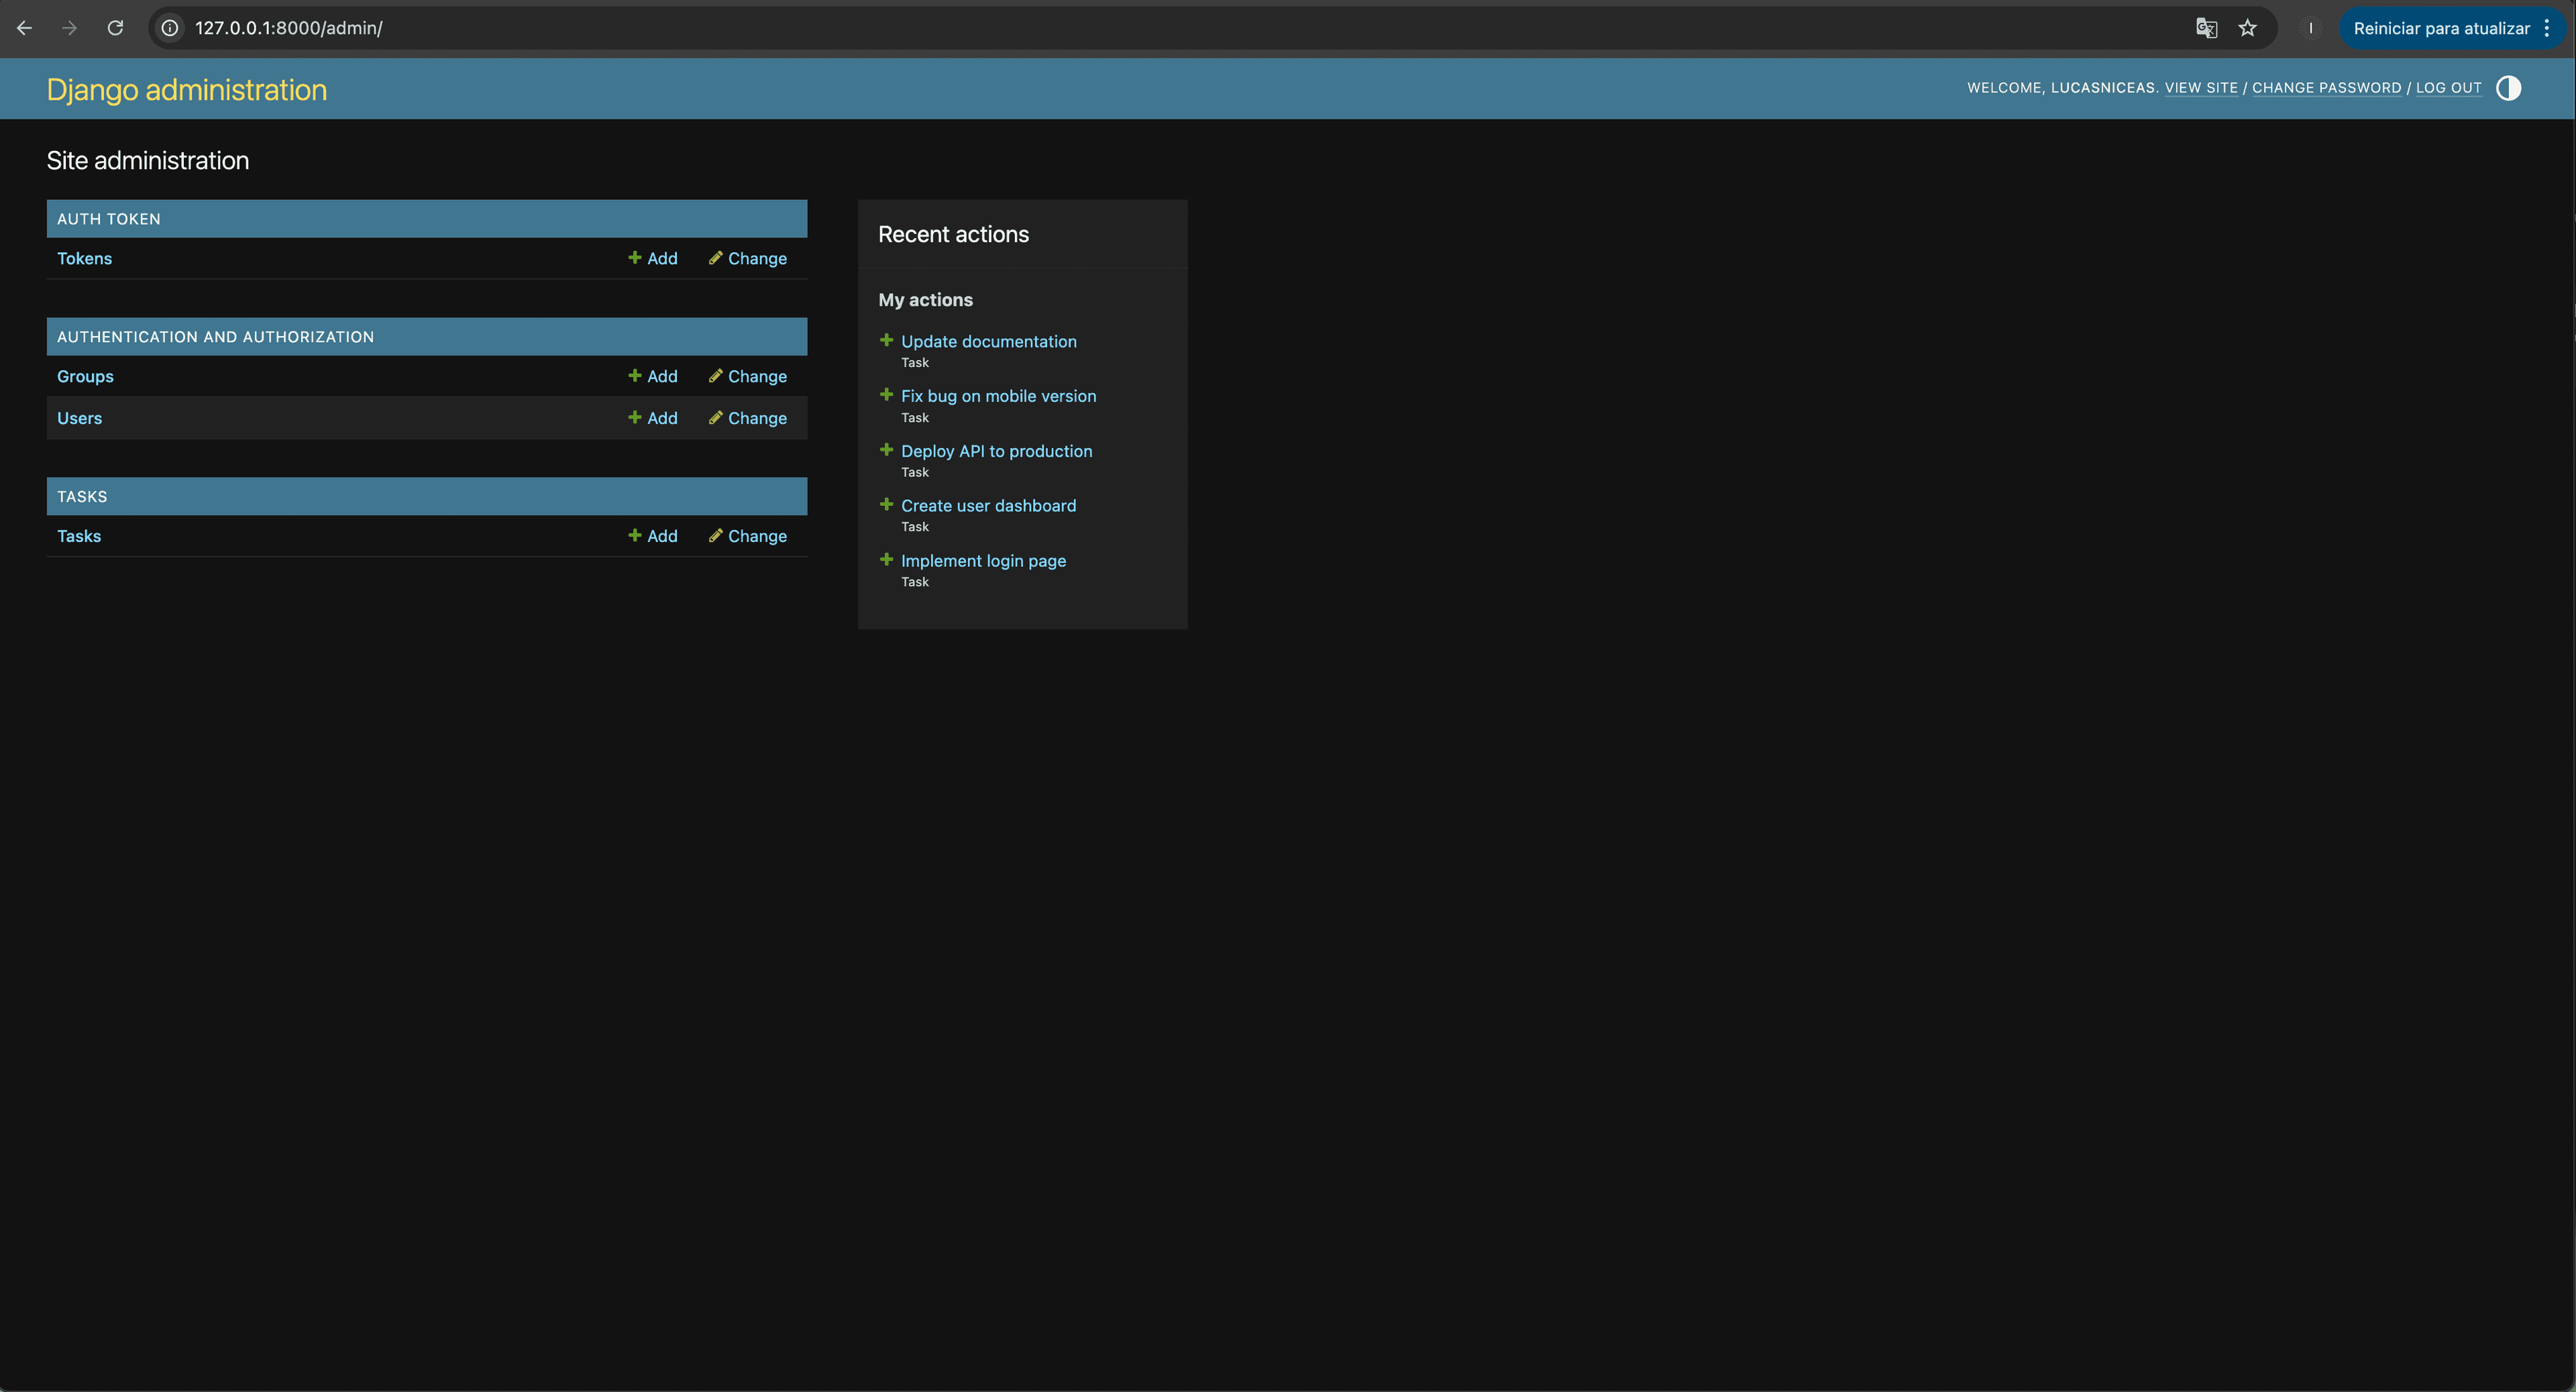The height and width of the screenshot is (1392, 2576).
Task: Log out of the admin
Action: coord(2448,88)
